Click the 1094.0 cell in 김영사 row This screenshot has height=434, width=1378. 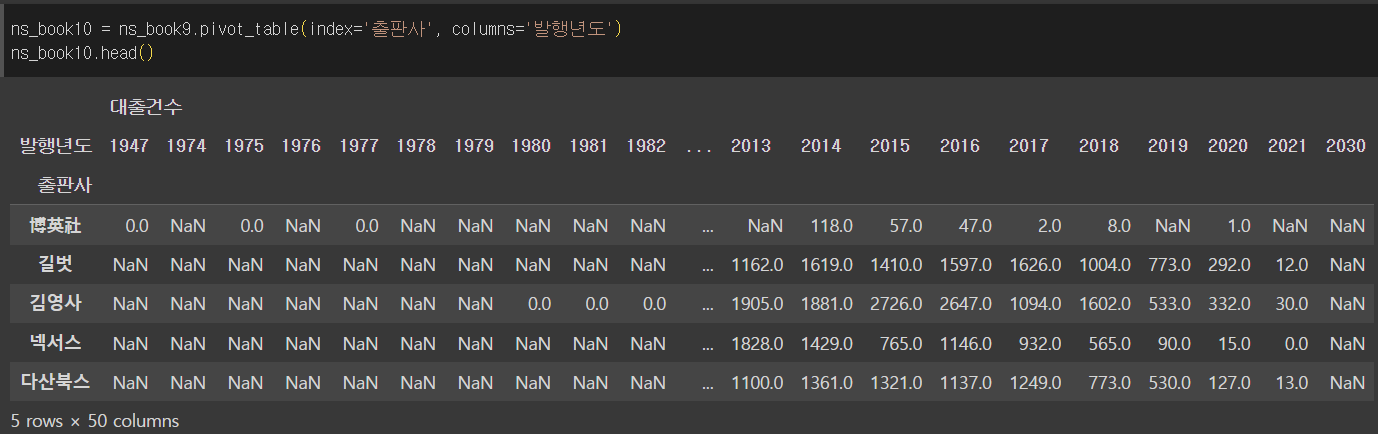point(1035,304)
